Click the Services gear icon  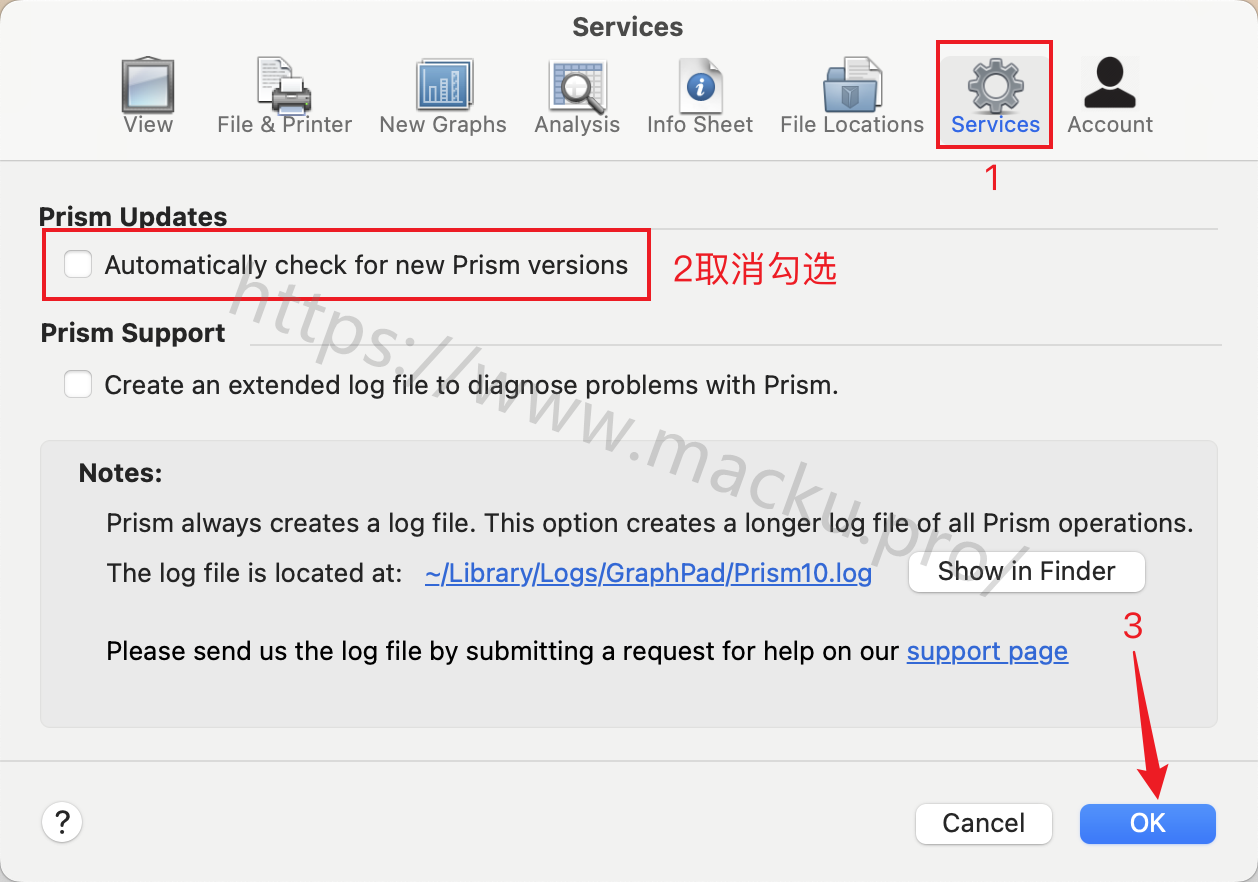[x=995, y=84]
